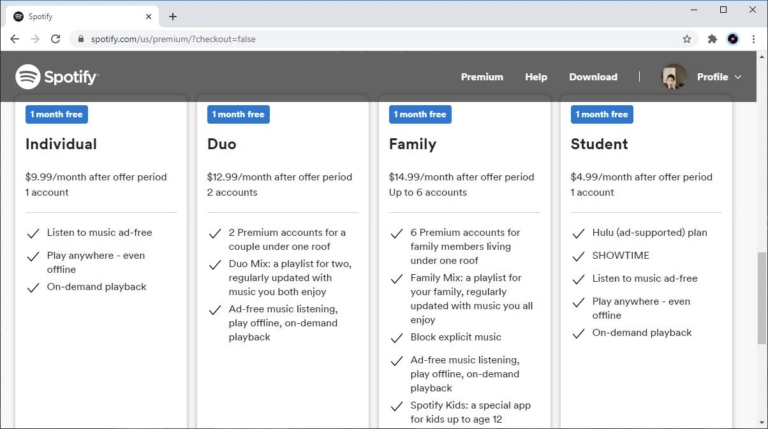The image size is (768, 429).
Task: Close the Spotify browser tab
Action: point(149,16)
